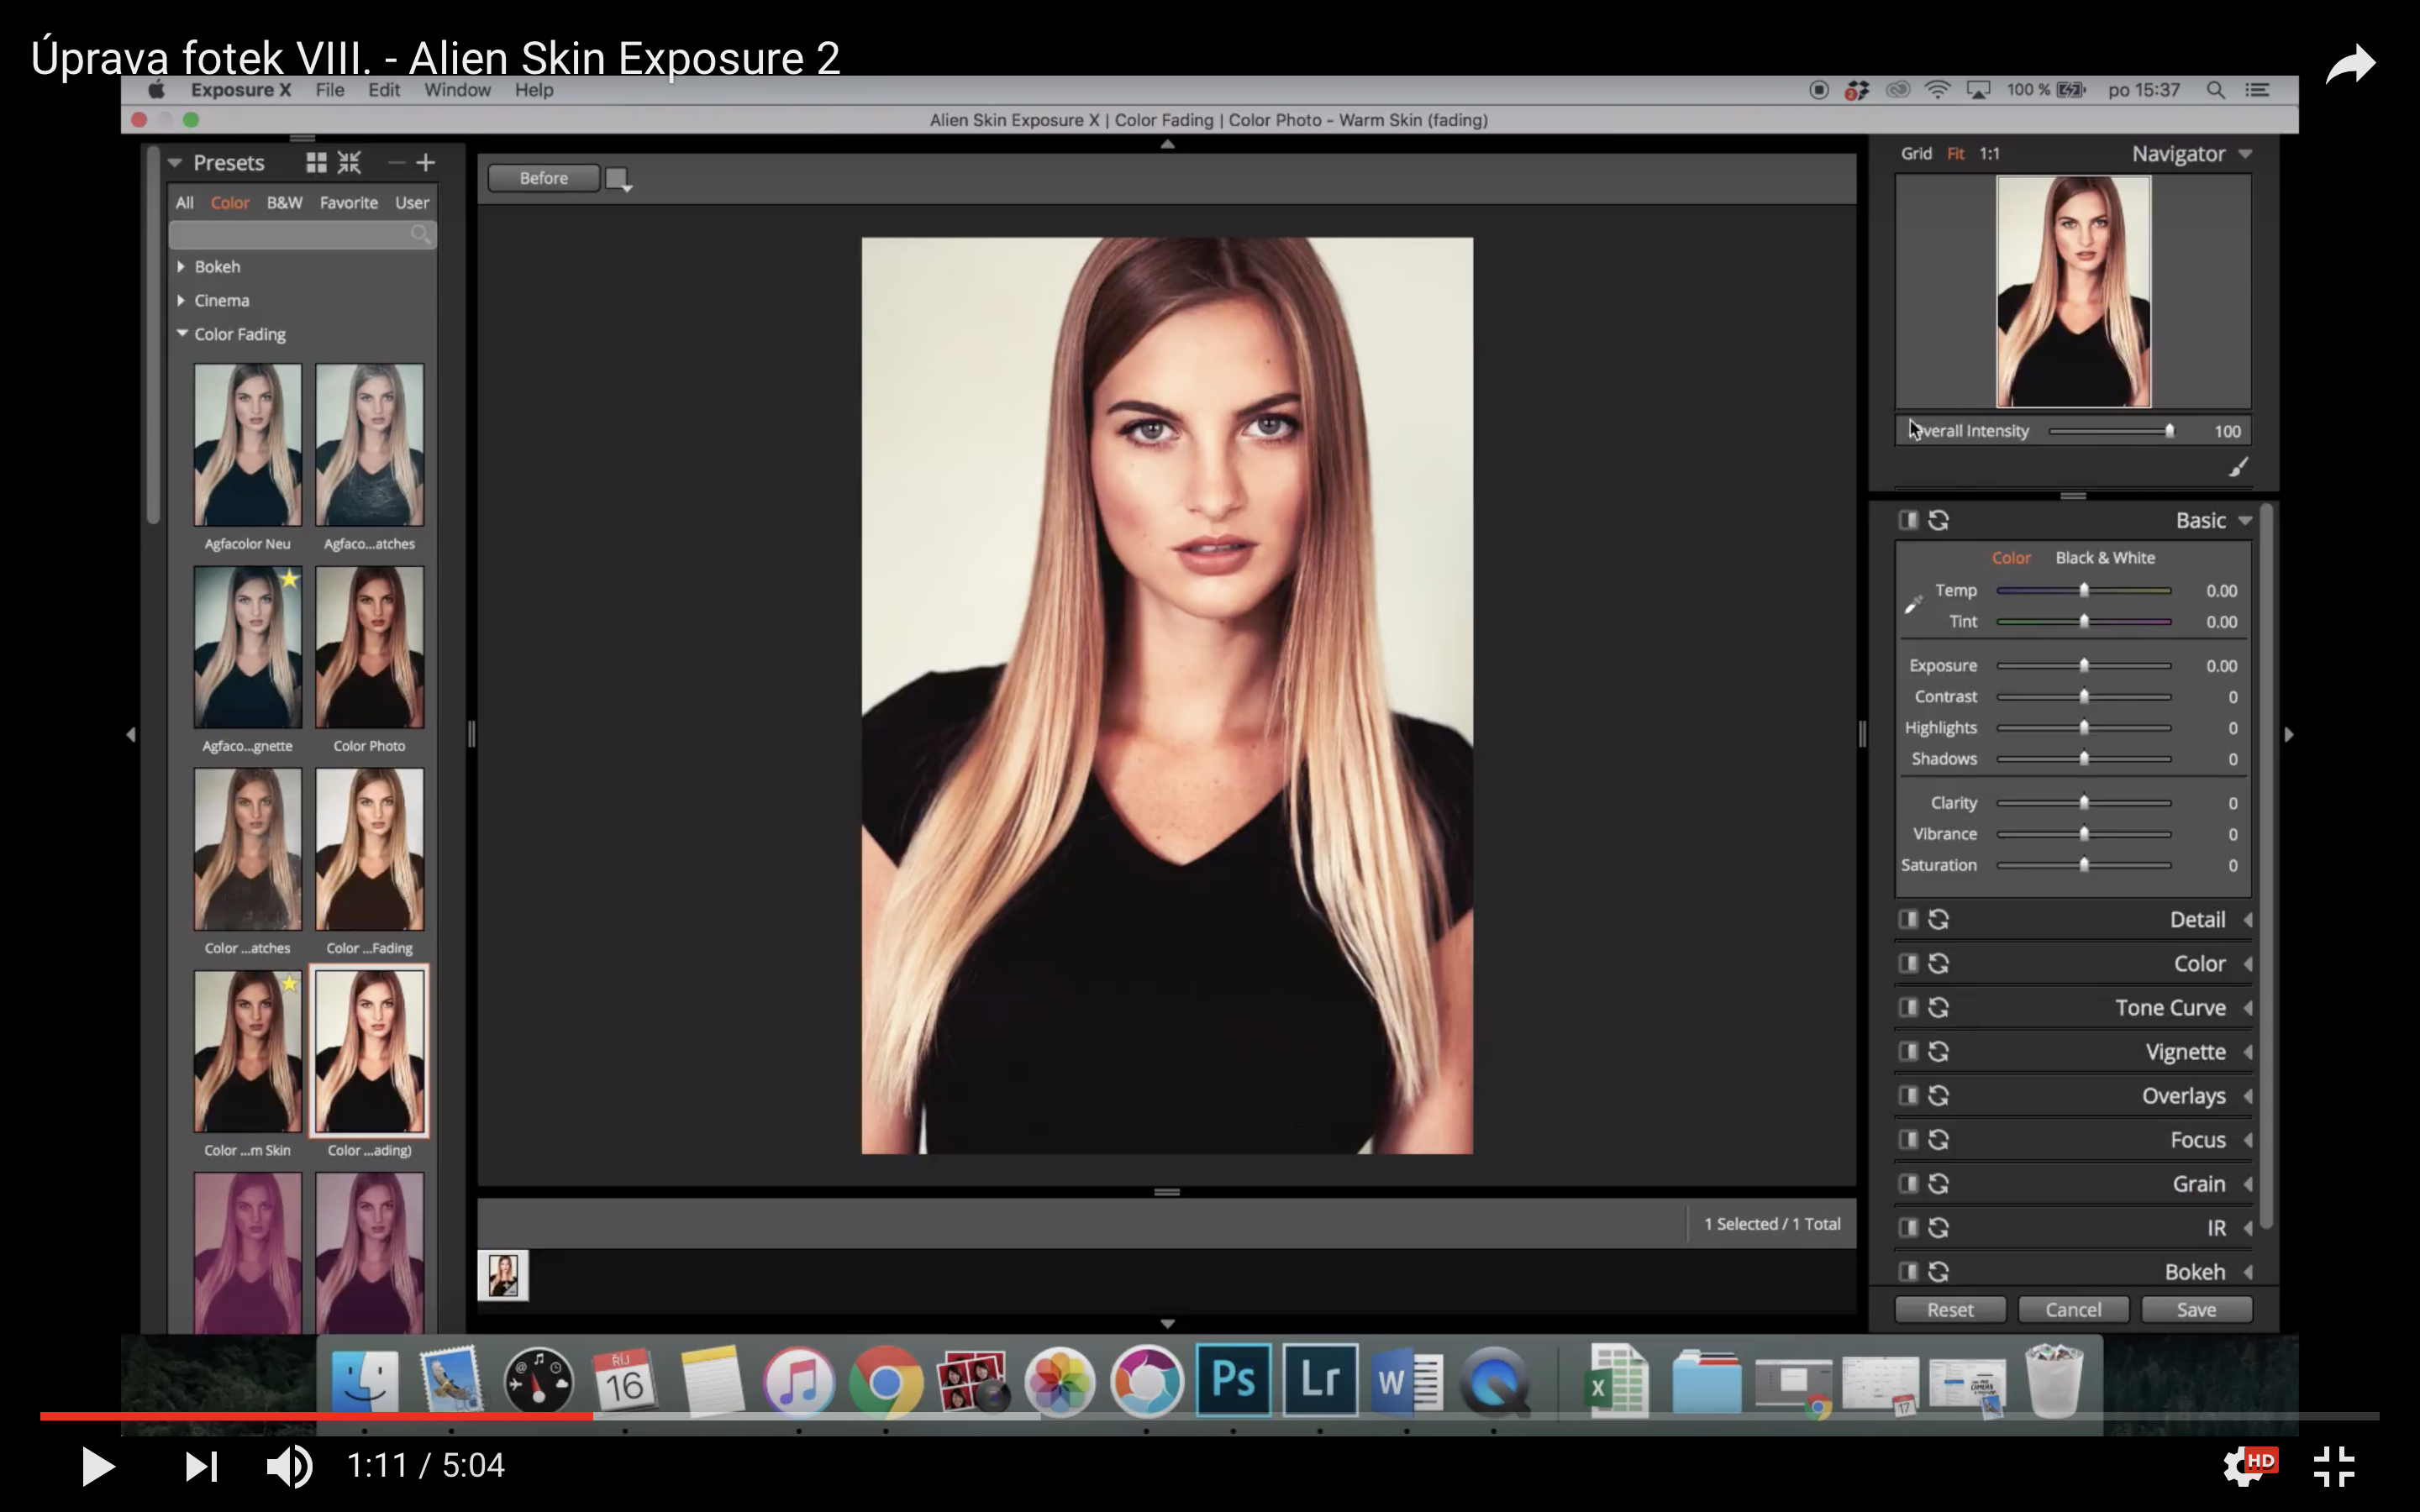Click the plus icon to add preset
This screenshot has height=1512, width=2420.
click(x=426, y=162)
